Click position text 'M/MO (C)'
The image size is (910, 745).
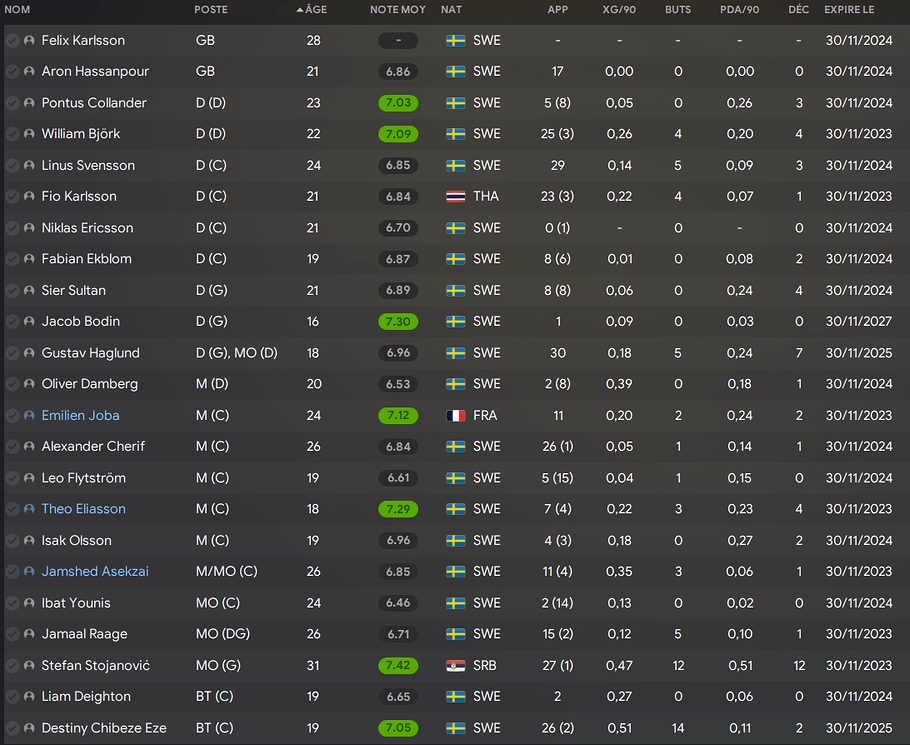[227, 572]
